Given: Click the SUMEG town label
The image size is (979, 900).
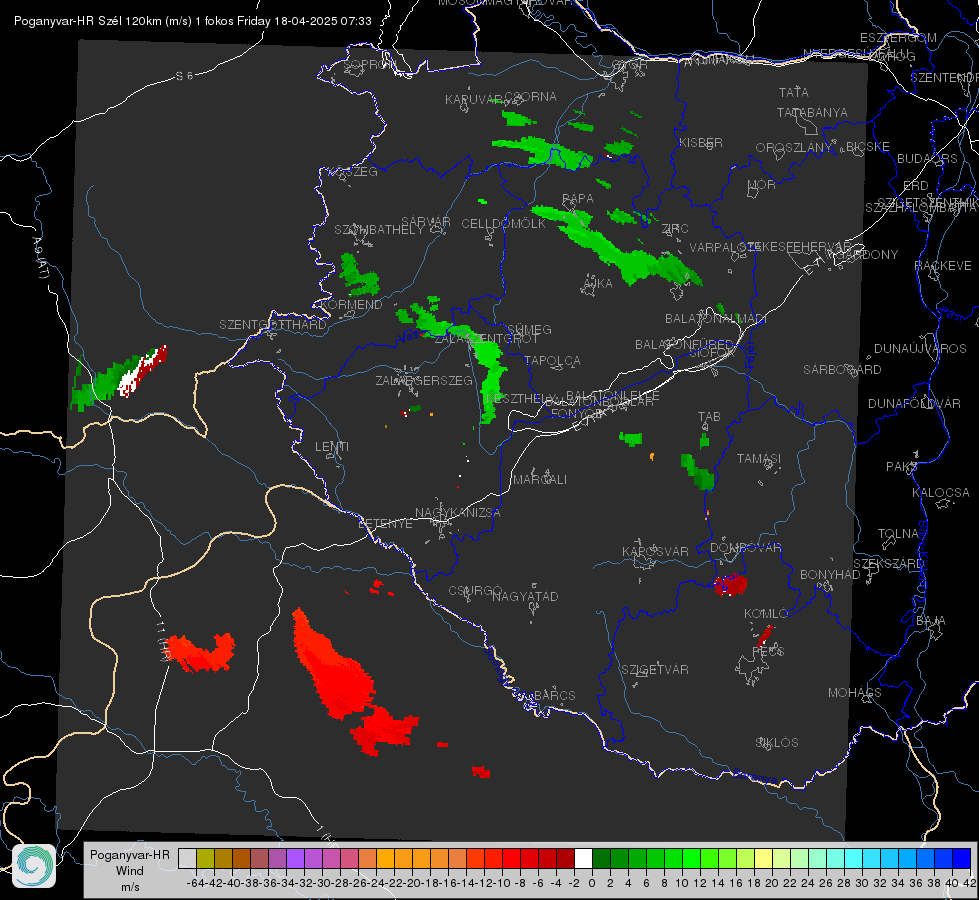Looking at the screenshot, I should [x=529, y=329].
